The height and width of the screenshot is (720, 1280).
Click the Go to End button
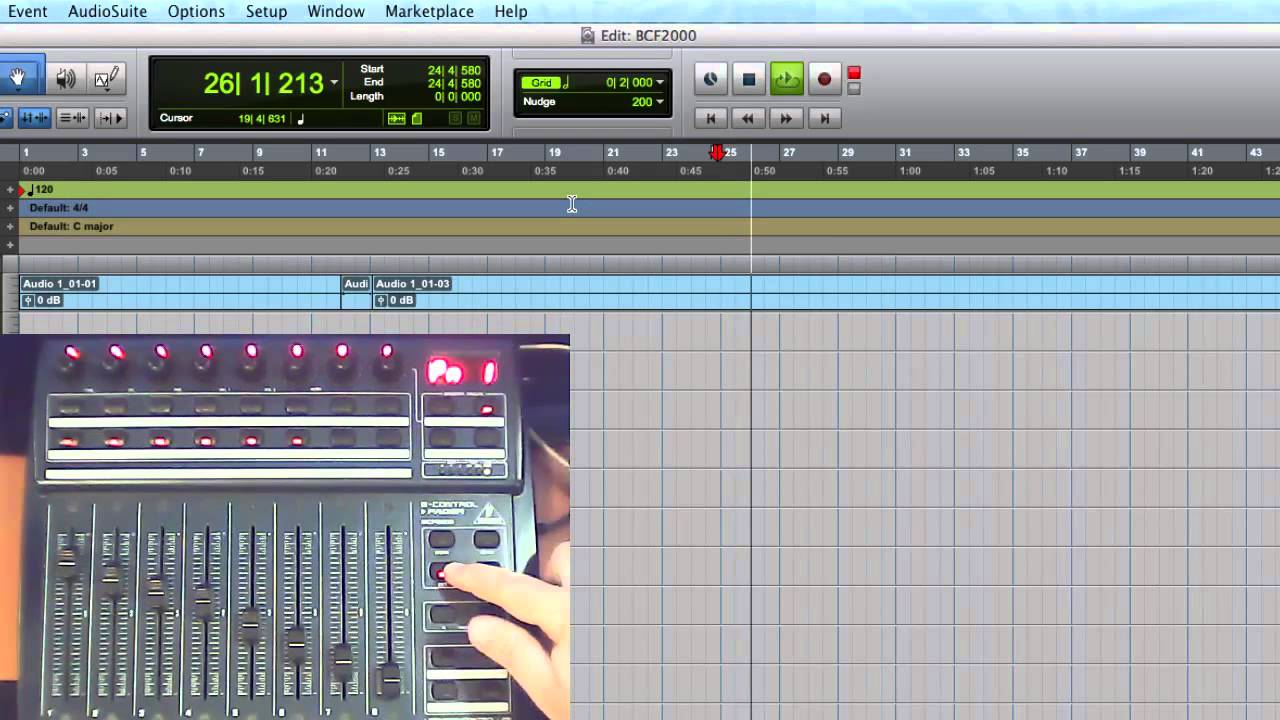[x=824, y=118]
